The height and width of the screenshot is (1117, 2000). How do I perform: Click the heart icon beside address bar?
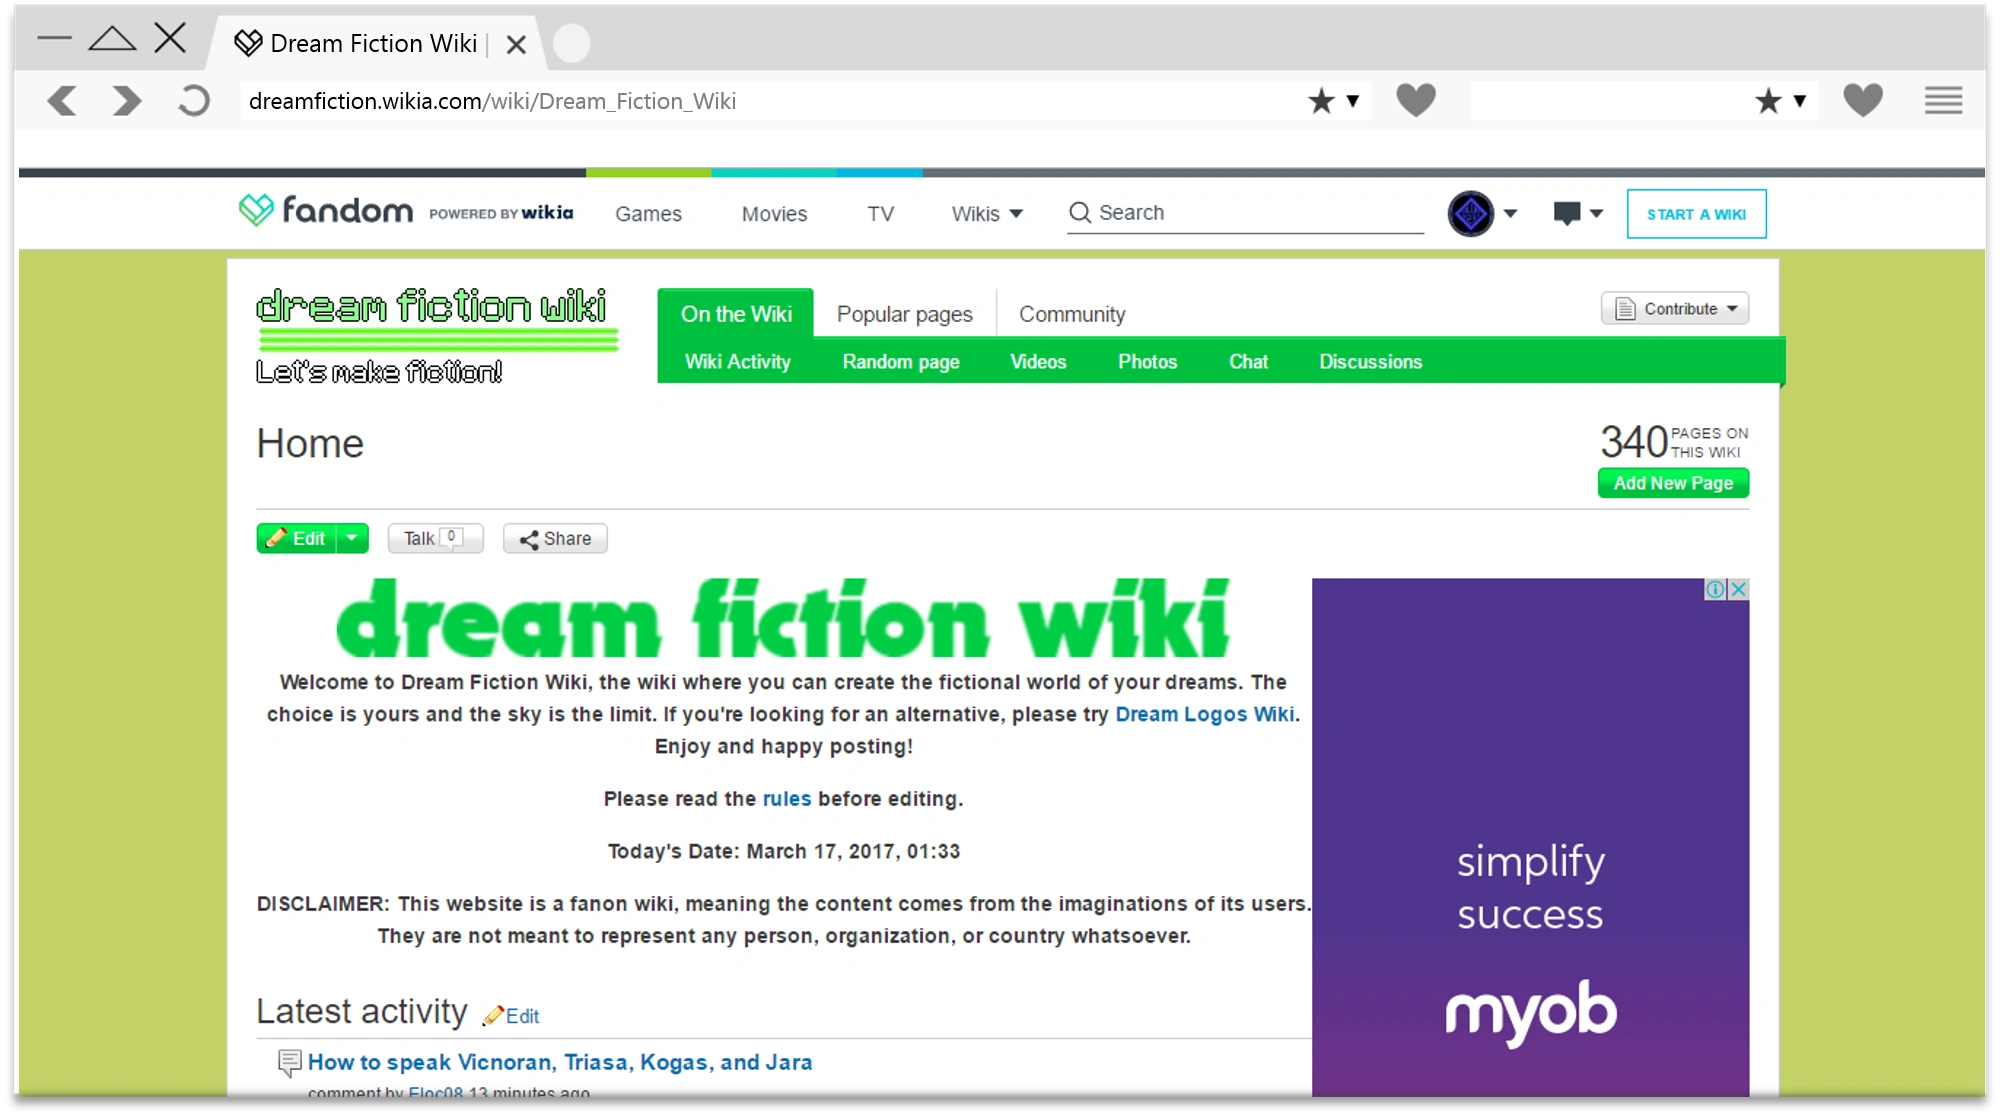1415,101
